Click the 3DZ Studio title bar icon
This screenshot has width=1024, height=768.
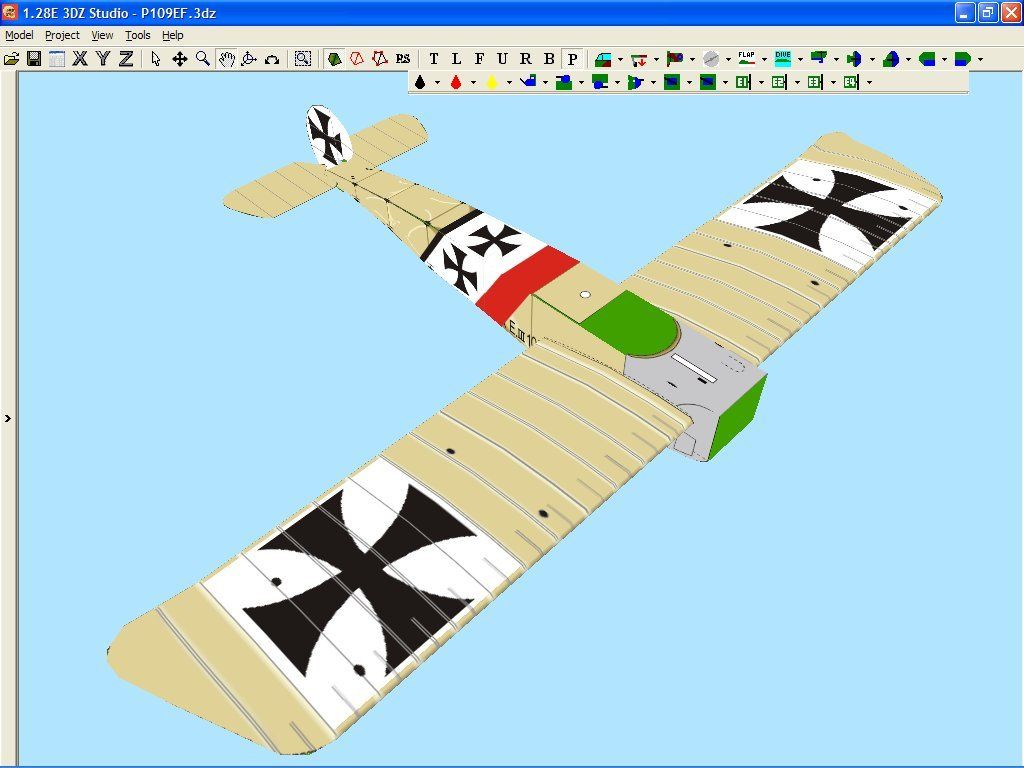(x=10, y=12)
